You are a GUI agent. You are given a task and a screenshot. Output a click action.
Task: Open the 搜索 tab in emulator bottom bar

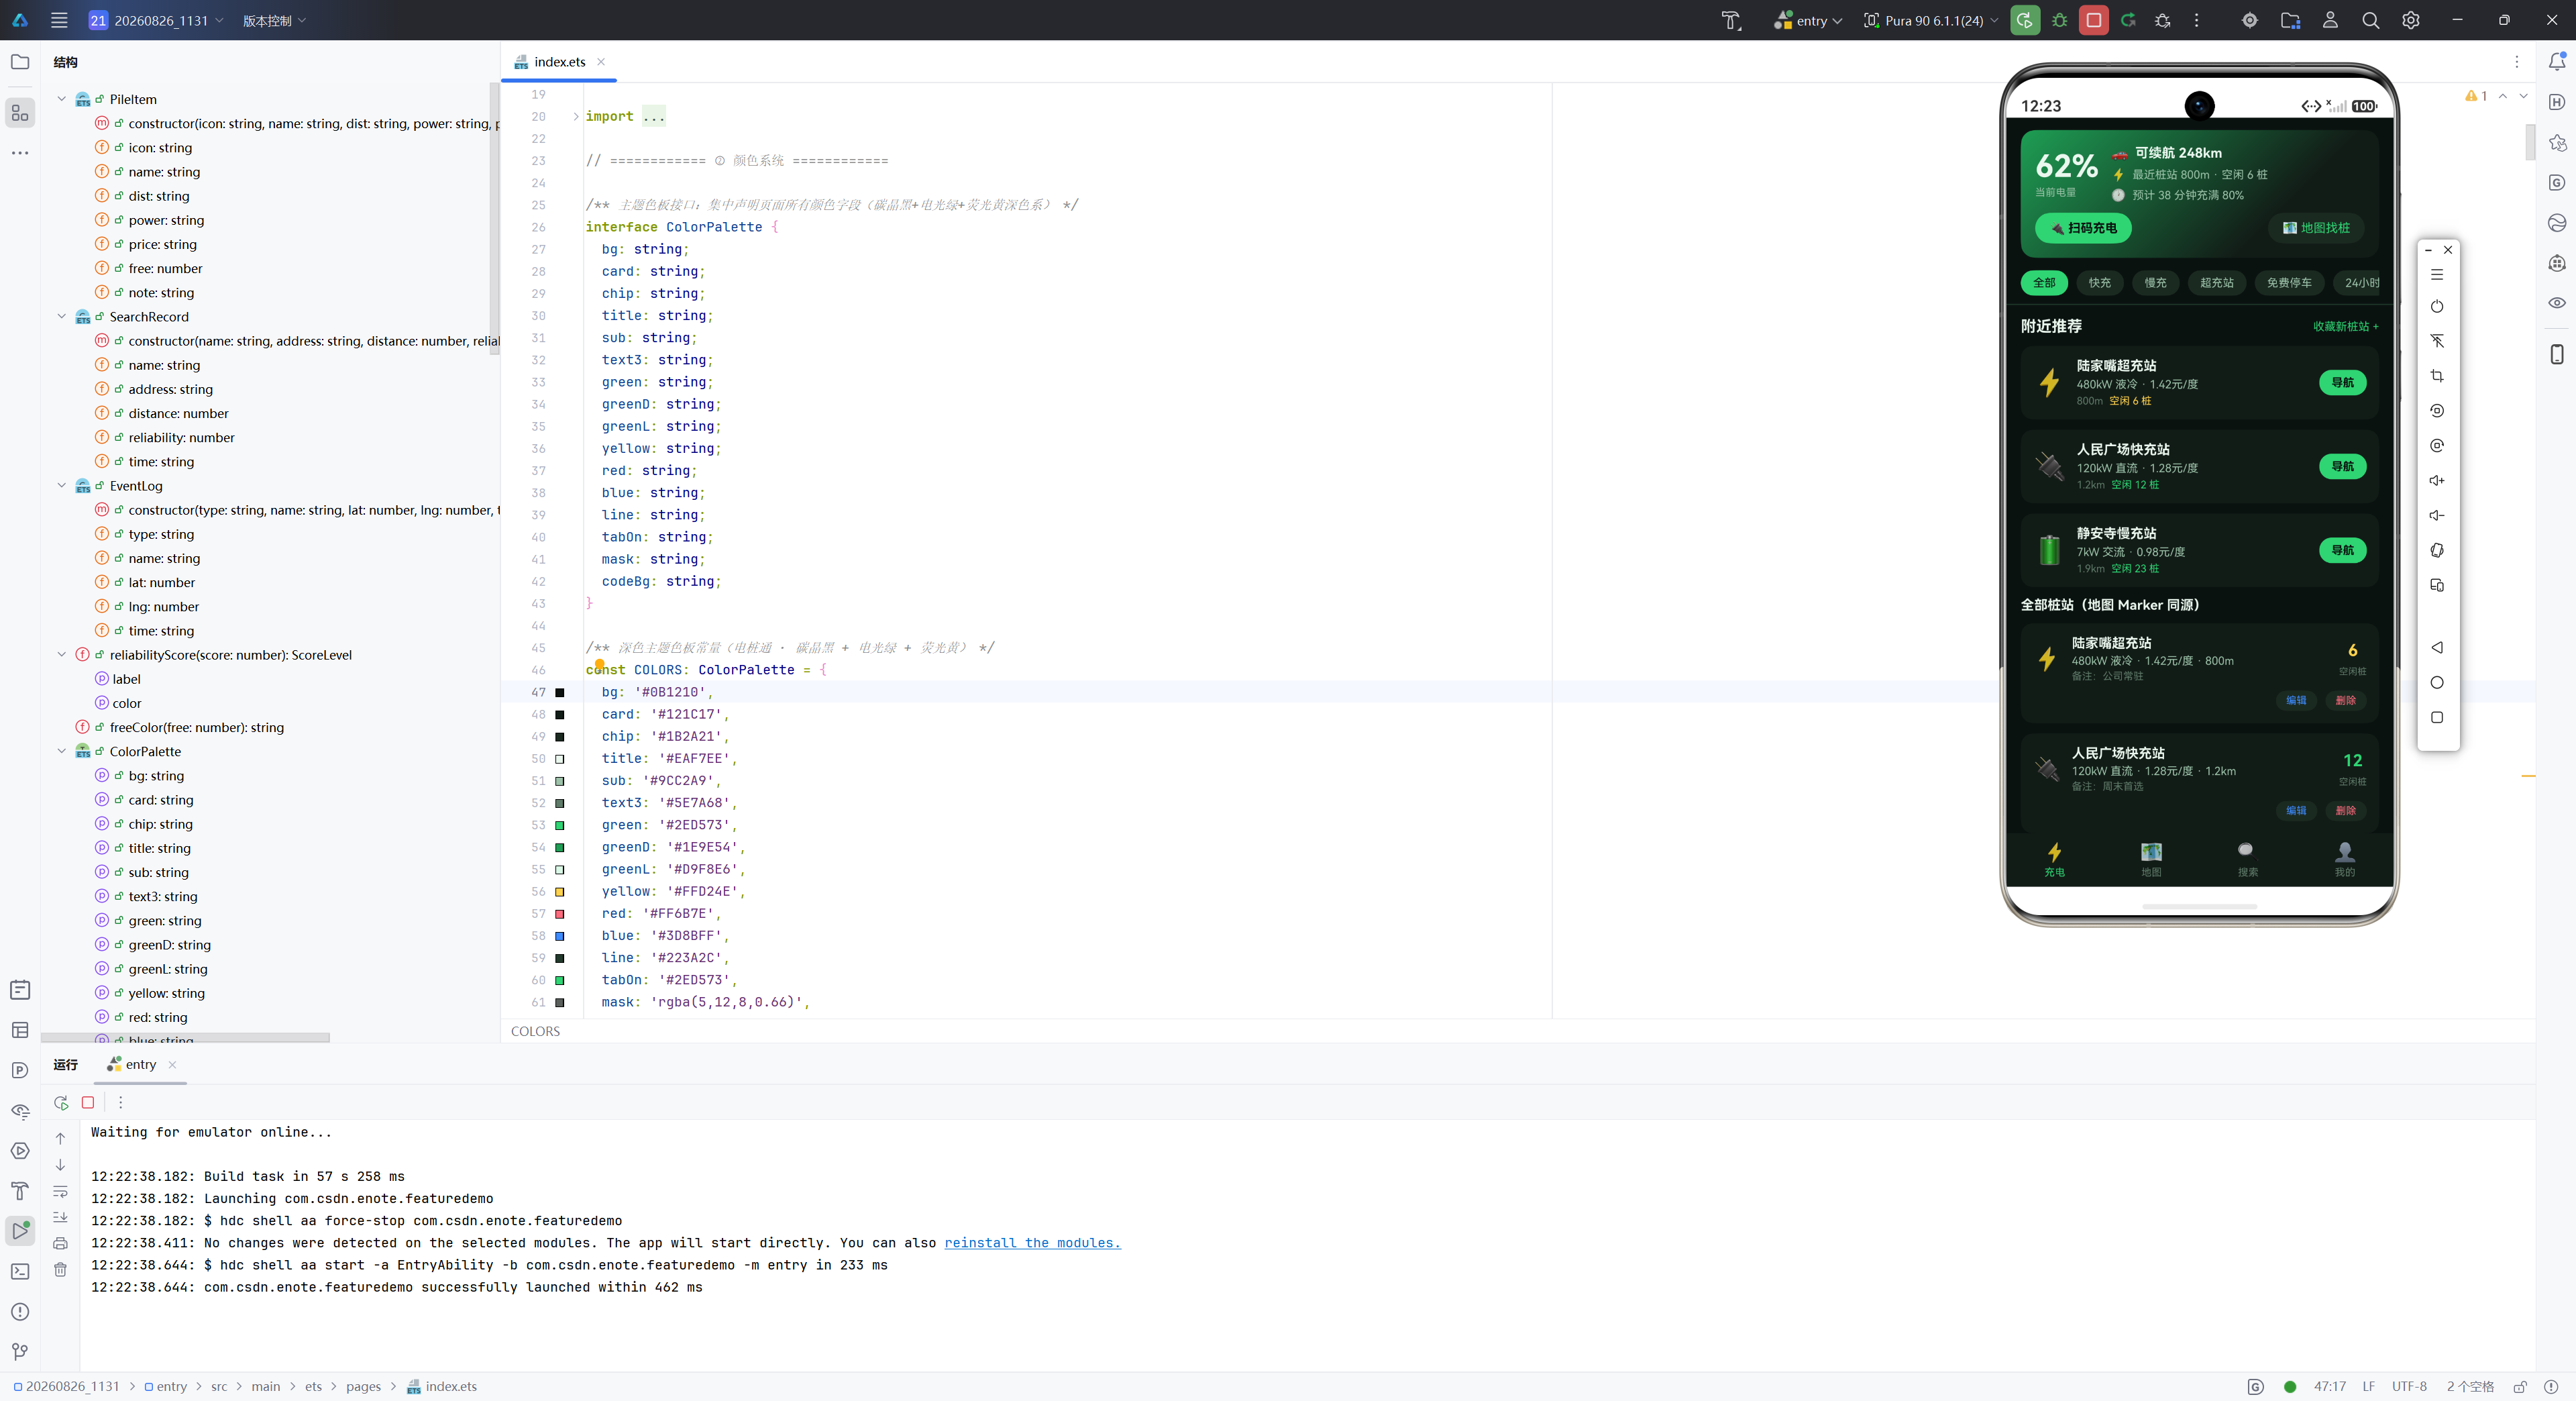tap(2247, 859)
